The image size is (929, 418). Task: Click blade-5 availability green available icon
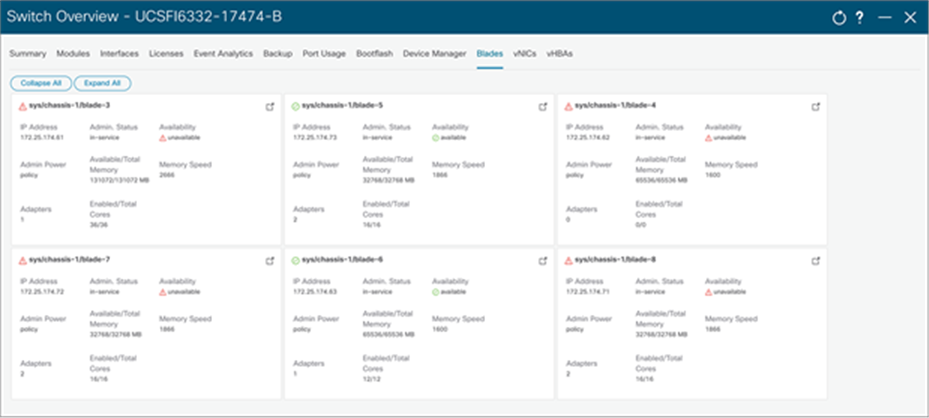click(x=435, y=138)
